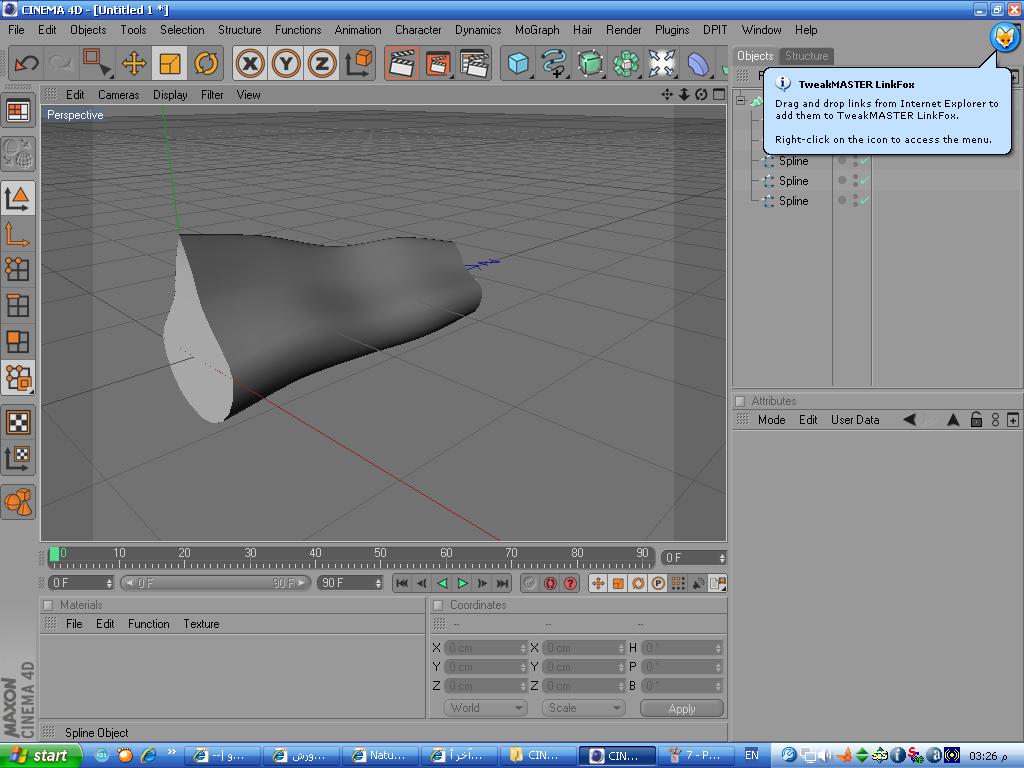Click the Undo arrow icon

[x=26, y=63]
